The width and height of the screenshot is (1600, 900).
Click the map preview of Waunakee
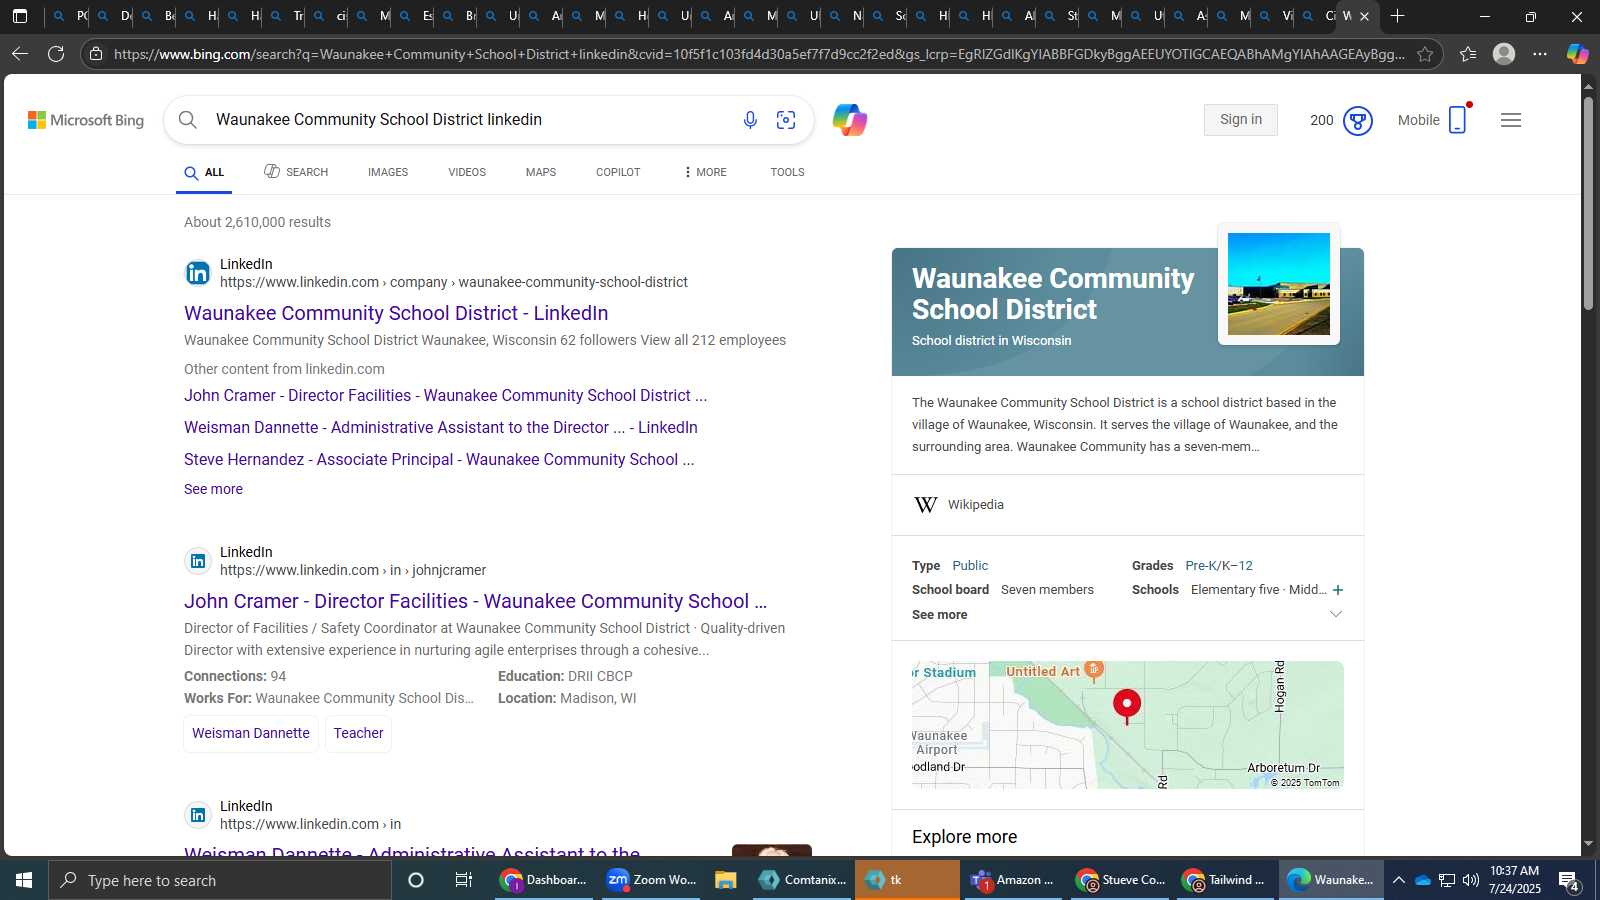[x=1128, y=725]
